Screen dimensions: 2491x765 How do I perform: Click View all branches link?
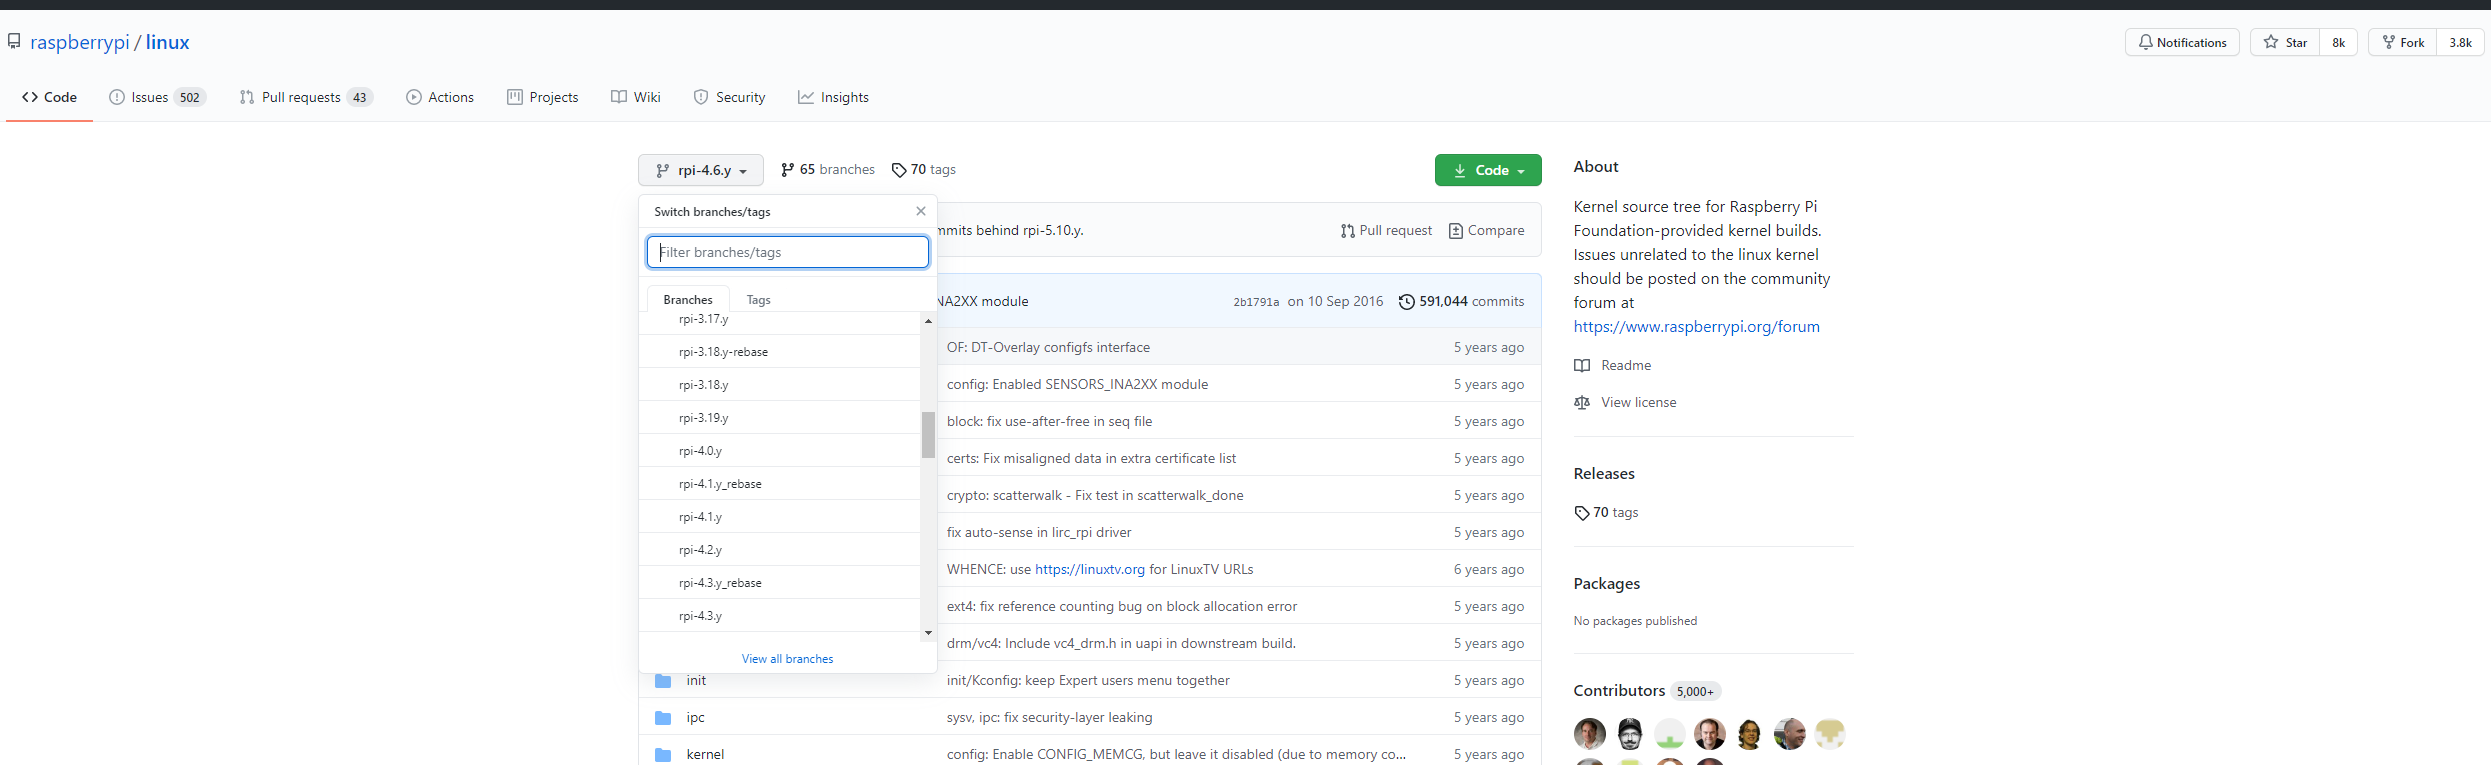[788, 659]
